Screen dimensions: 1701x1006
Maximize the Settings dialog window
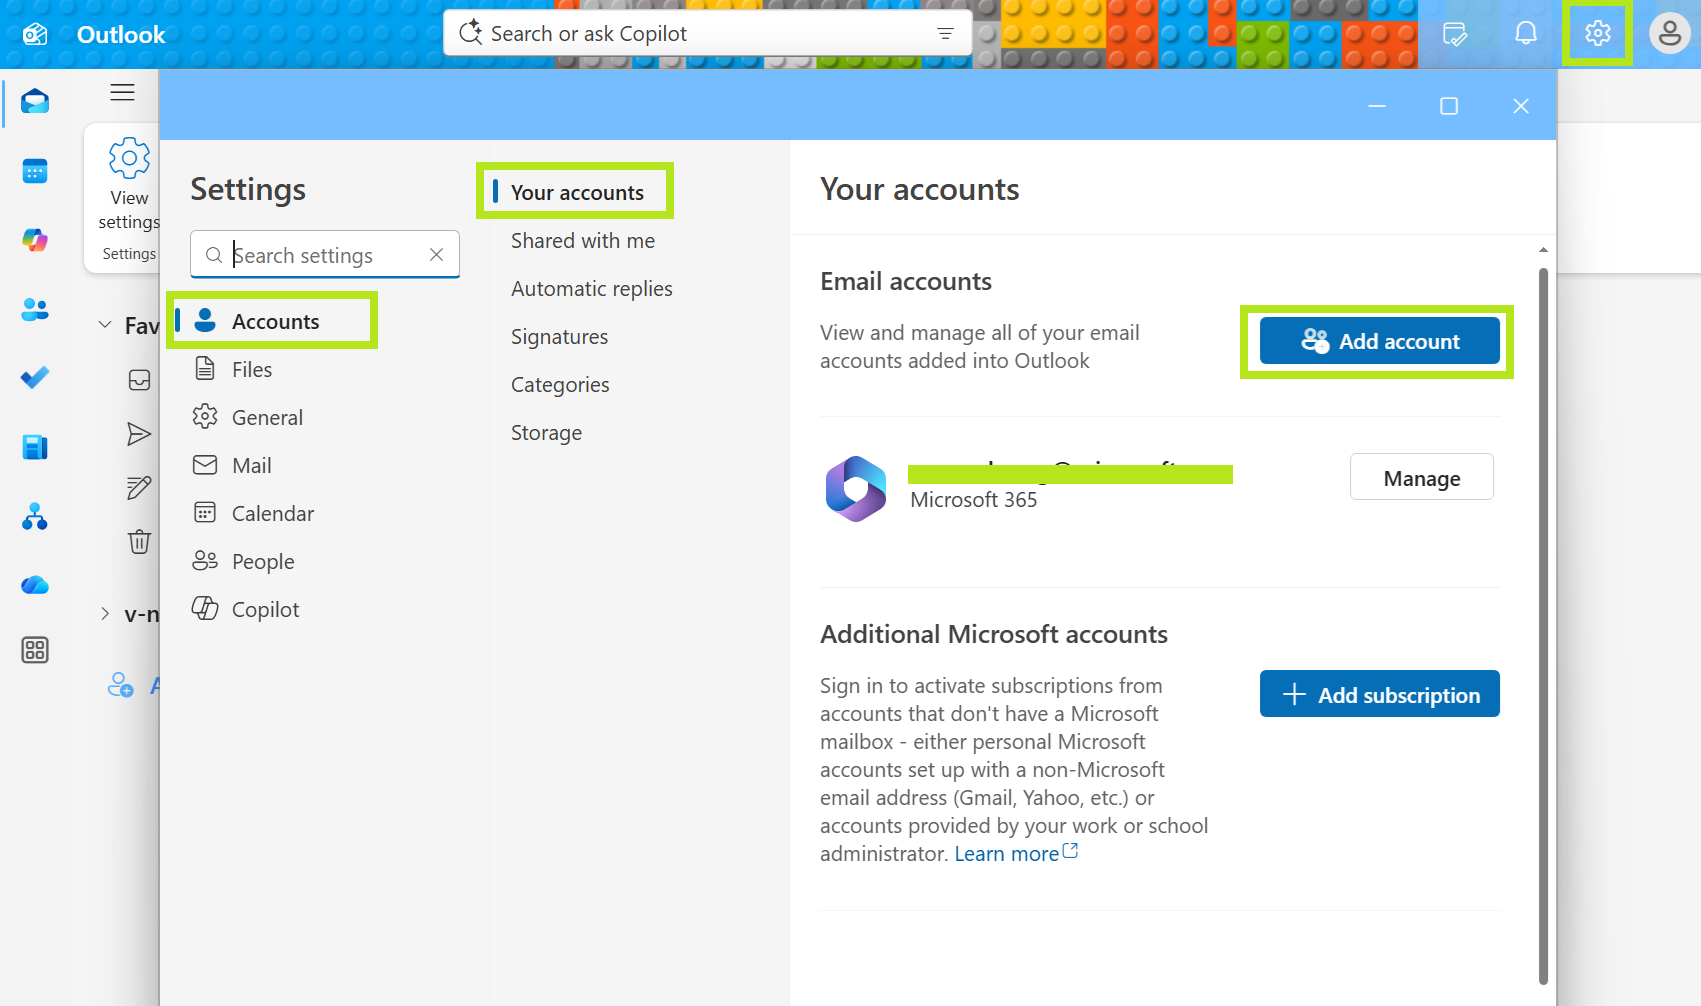click(x=1449, y=106)
